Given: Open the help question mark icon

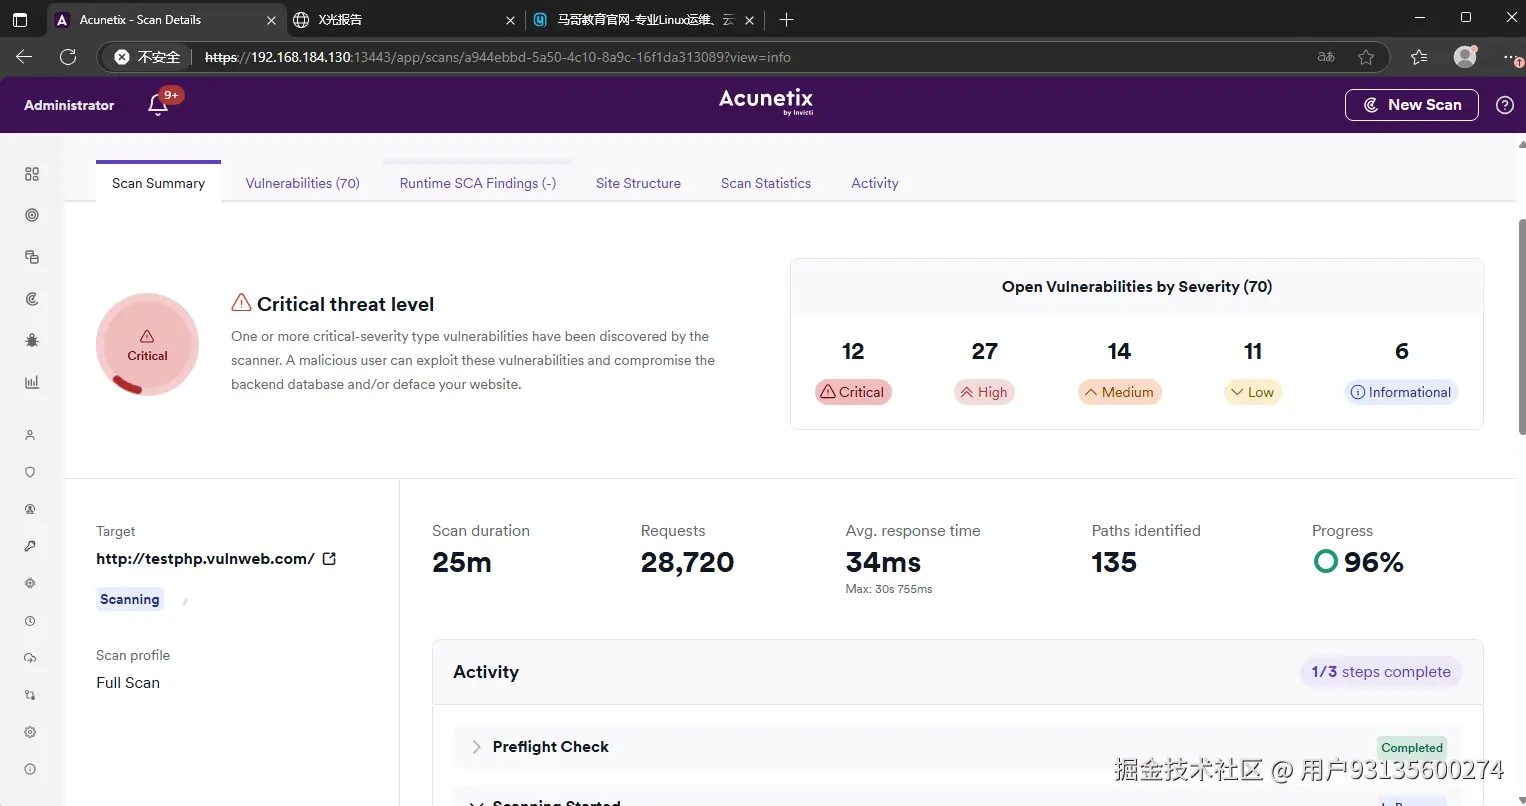Looking at the screenshot, I should pyautogui.click(x=1505, y=105).
